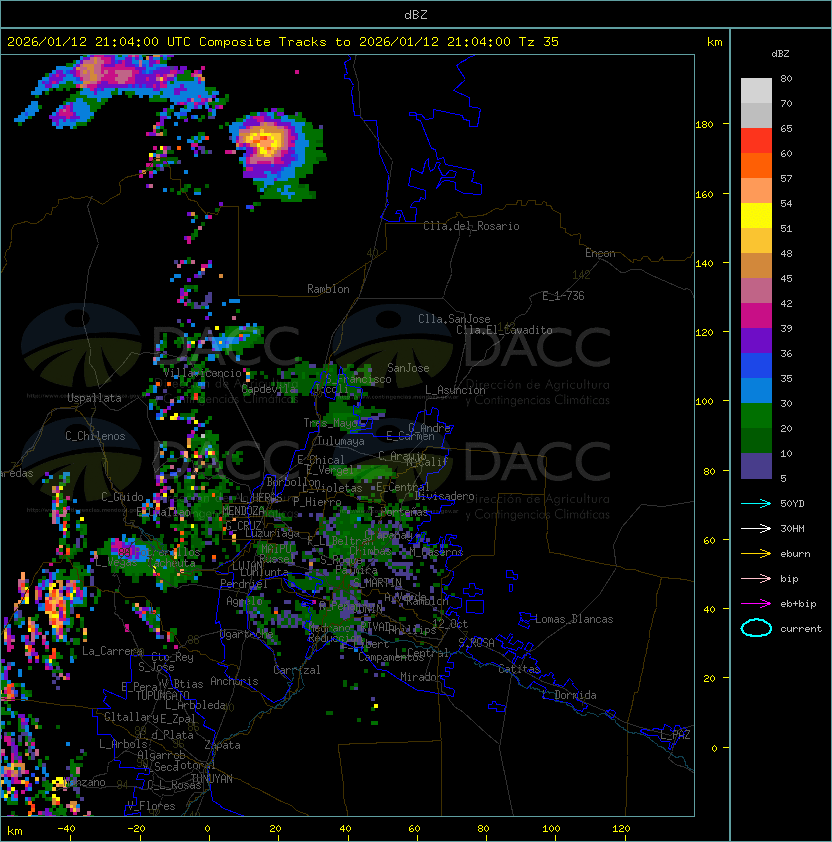Image resolution: width=832 pixels, height=842 pixels.
Task: Click the 'Clla.SanJose' label
Action: pos(454,319)
